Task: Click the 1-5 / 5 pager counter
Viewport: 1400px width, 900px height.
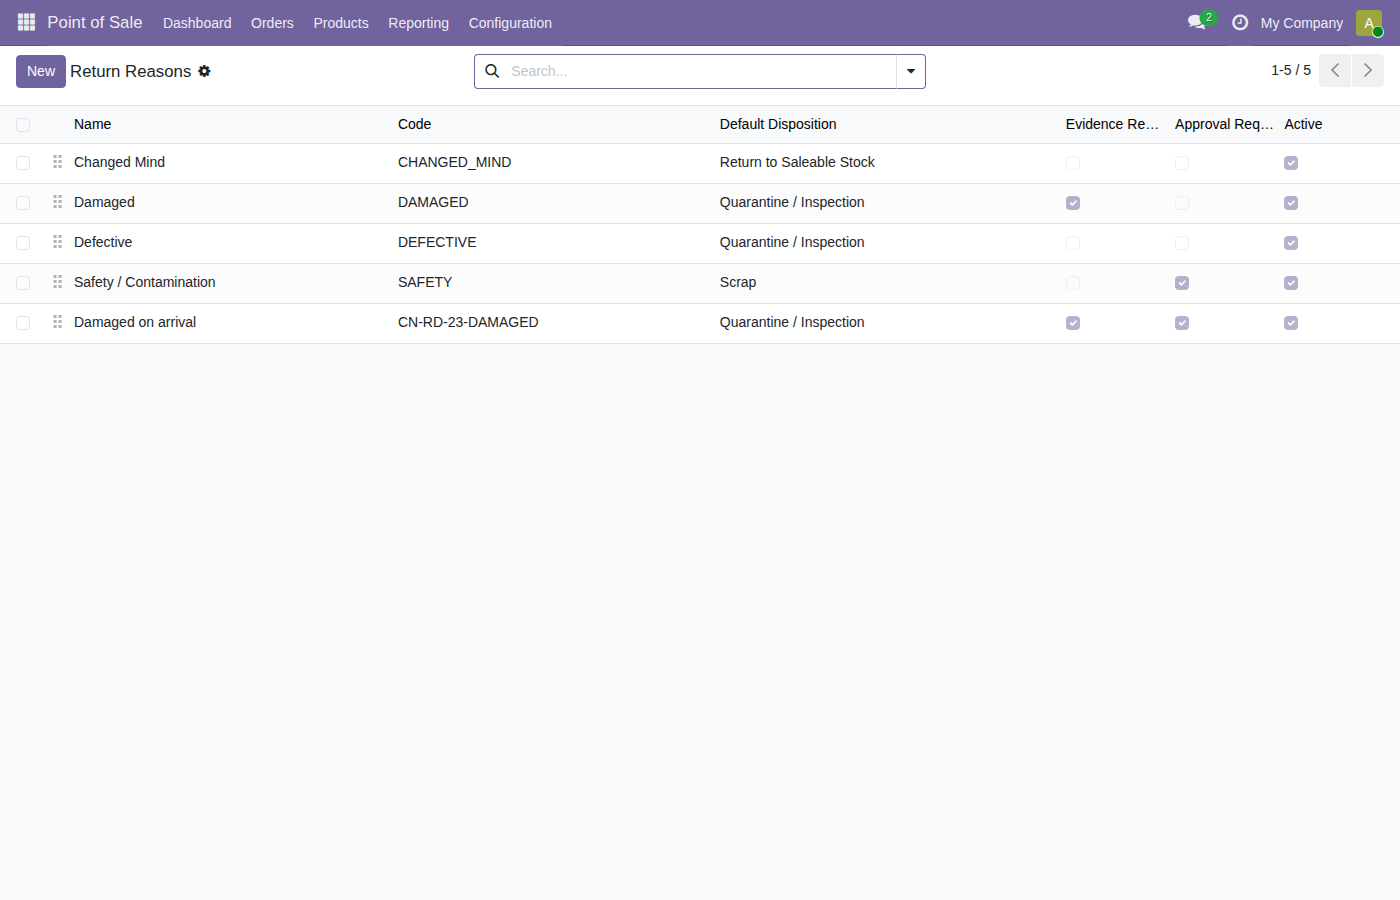Action: (1291, 70)
